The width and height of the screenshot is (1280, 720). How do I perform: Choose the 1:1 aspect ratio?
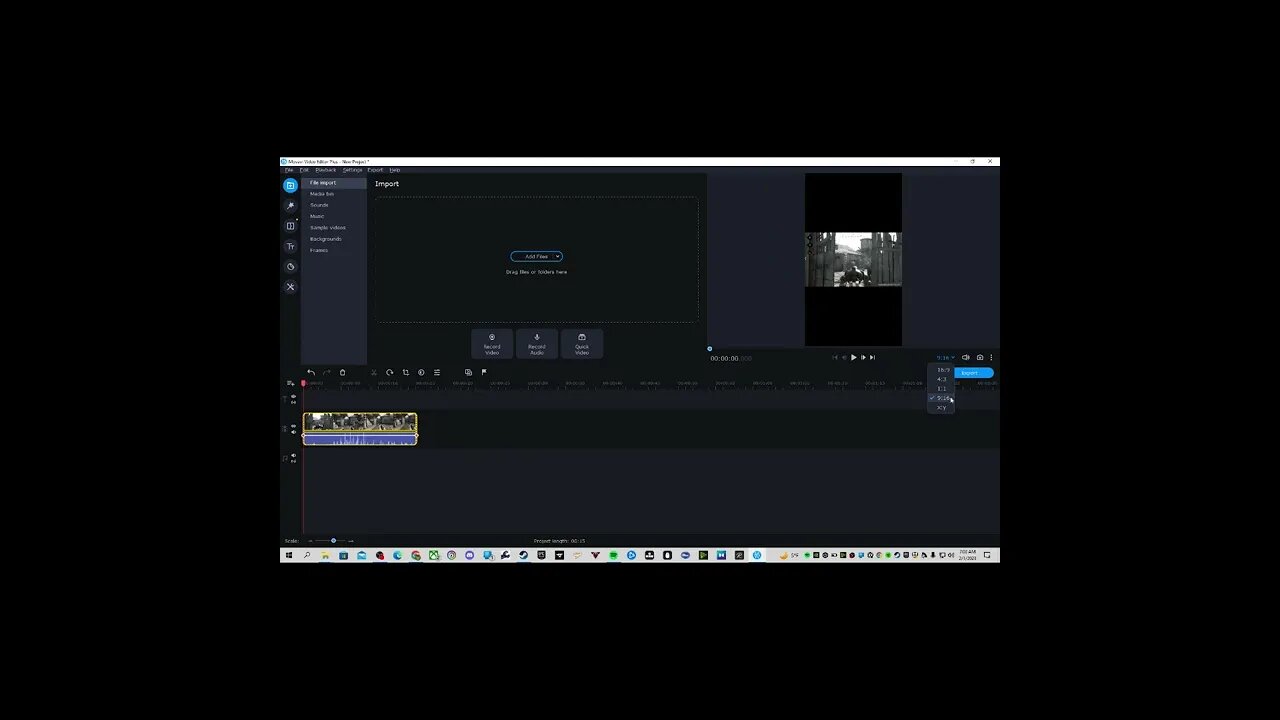pyautogui.click(x=942, y=389)
